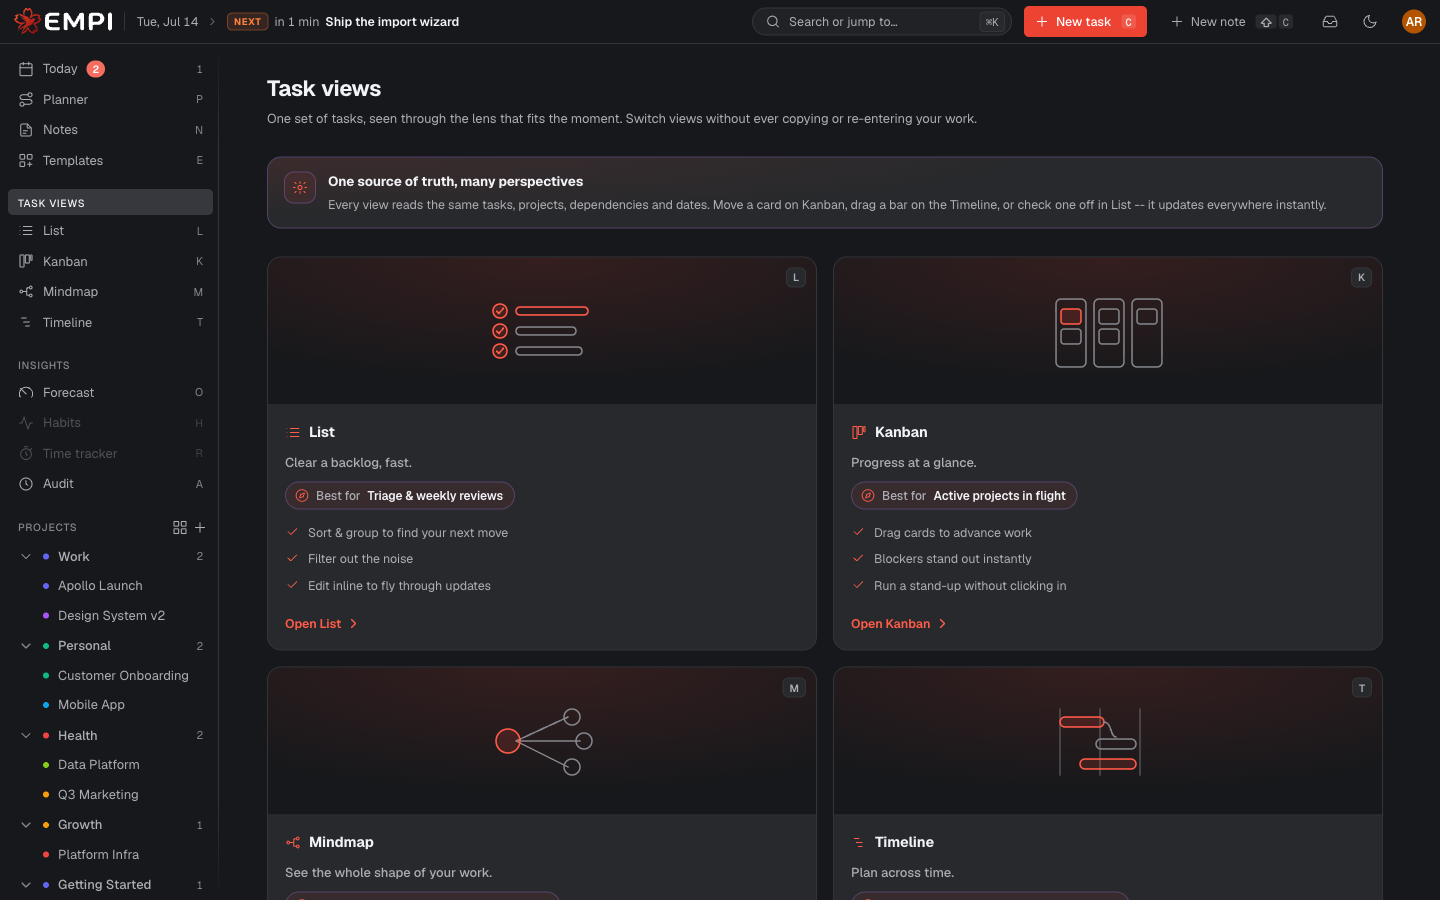Focus the Search or jump to field
This screenshot has height=900, width=1440.
tap(881, 21)
